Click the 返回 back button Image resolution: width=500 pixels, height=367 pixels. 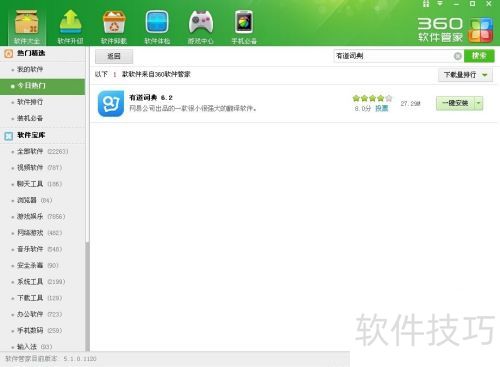[x=114, y=56]
